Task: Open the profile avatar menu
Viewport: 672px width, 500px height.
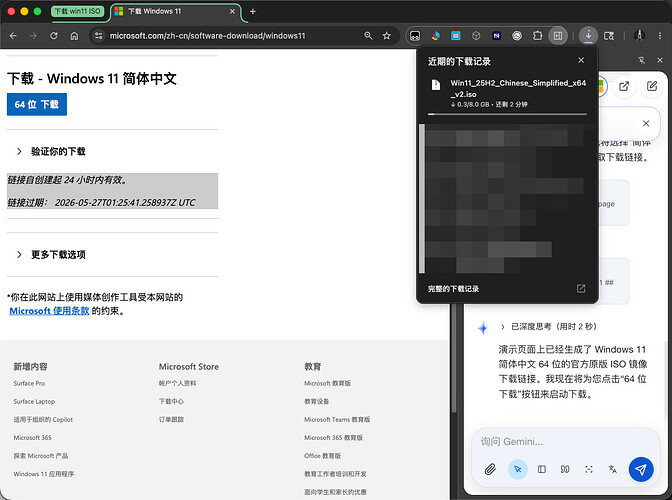Action: (x=639, y=36)
